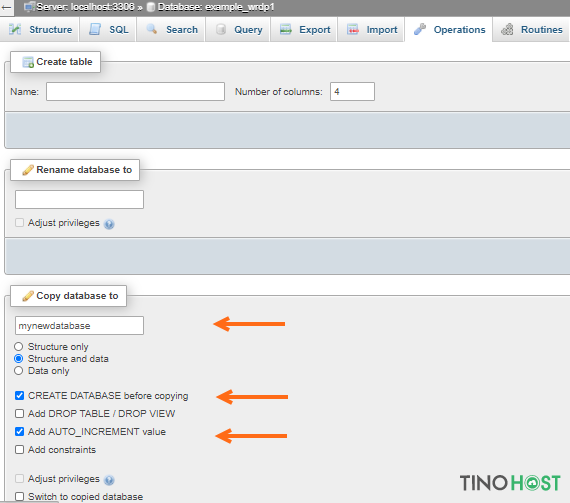
Task: Click the back arrow at top left
Action: click(6, 7)
